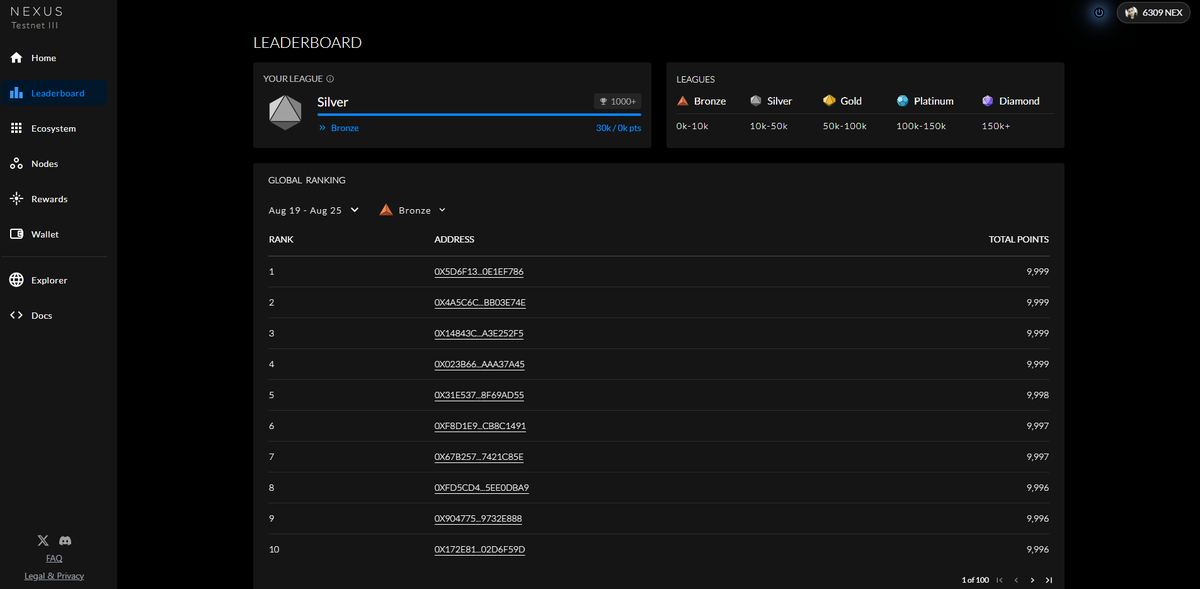The height and width of the screenshot is (589, 1200).
Task: Open address 0X31E537...8F69AD55
Action: (479, 395)
